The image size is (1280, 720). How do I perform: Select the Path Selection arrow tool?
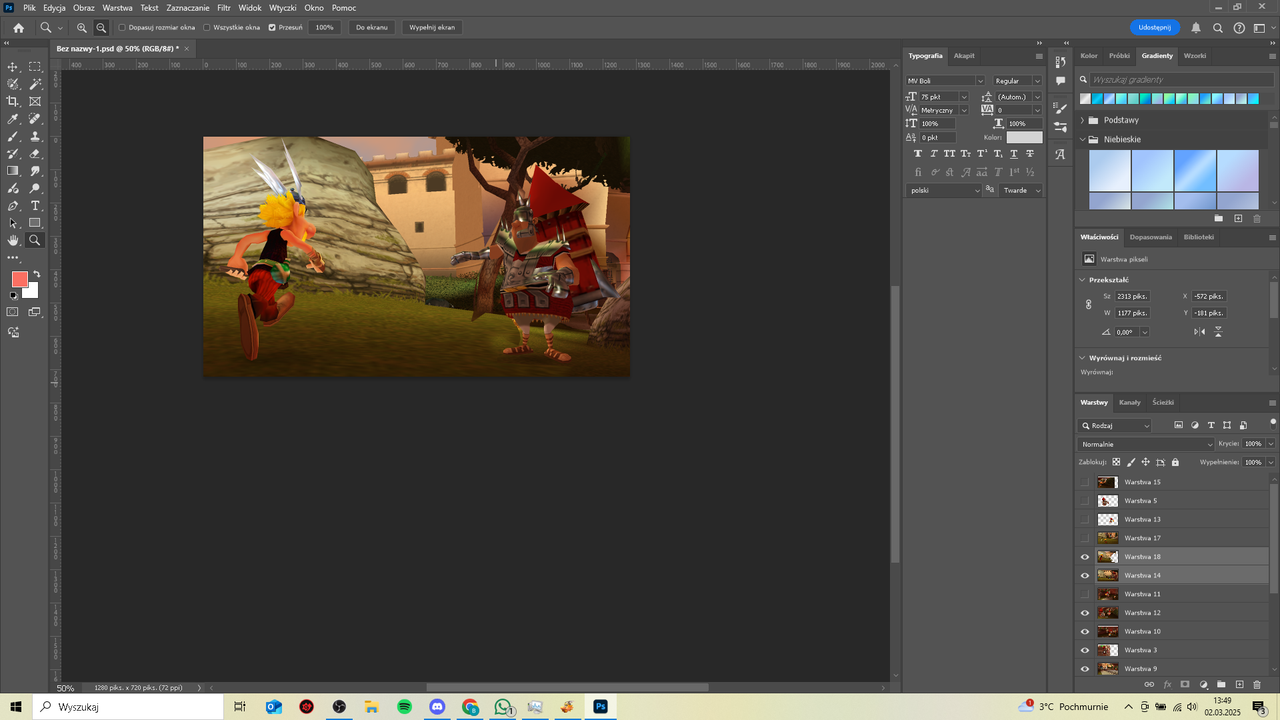pyautogui.click(x=13, y=223)
